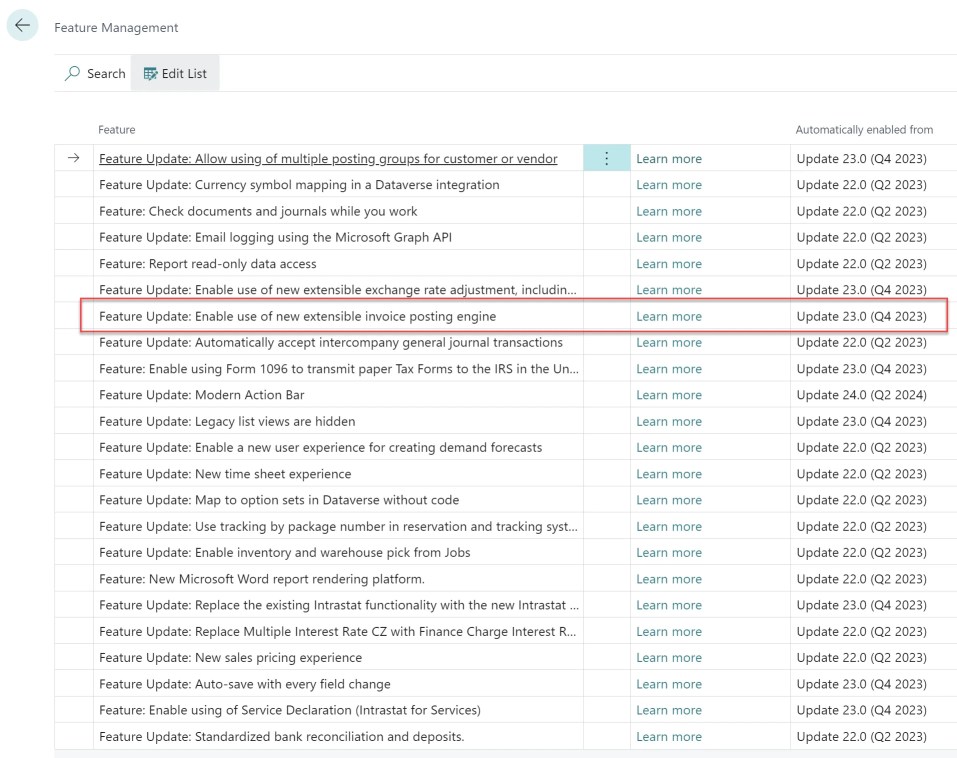Screen dimensions: 957x758
Task: Open Learn more for New sales pricing experience
Action: [x=669, y=657]
